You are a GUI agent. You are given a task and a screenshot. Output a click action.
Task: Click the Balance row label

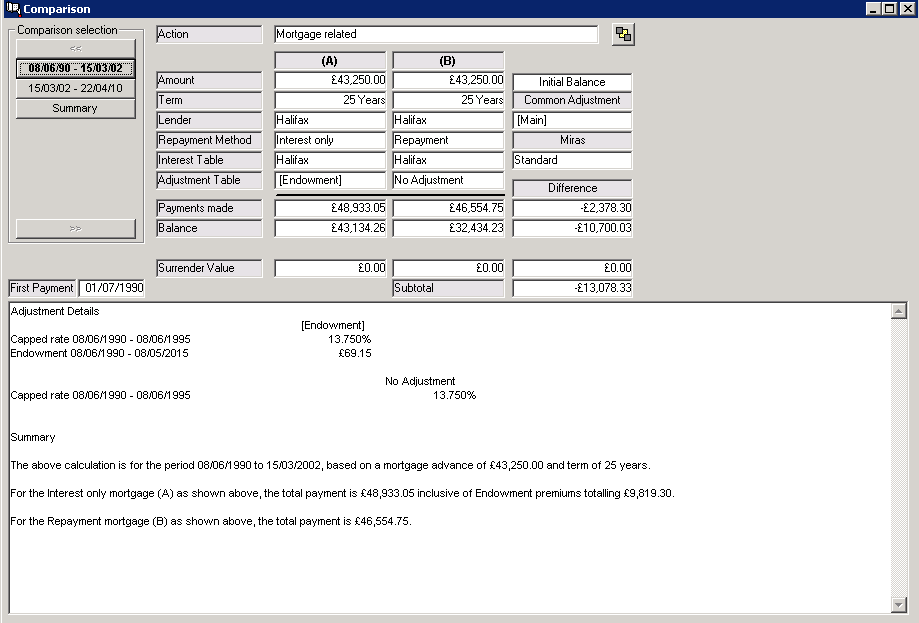click(x=209, y=228)
